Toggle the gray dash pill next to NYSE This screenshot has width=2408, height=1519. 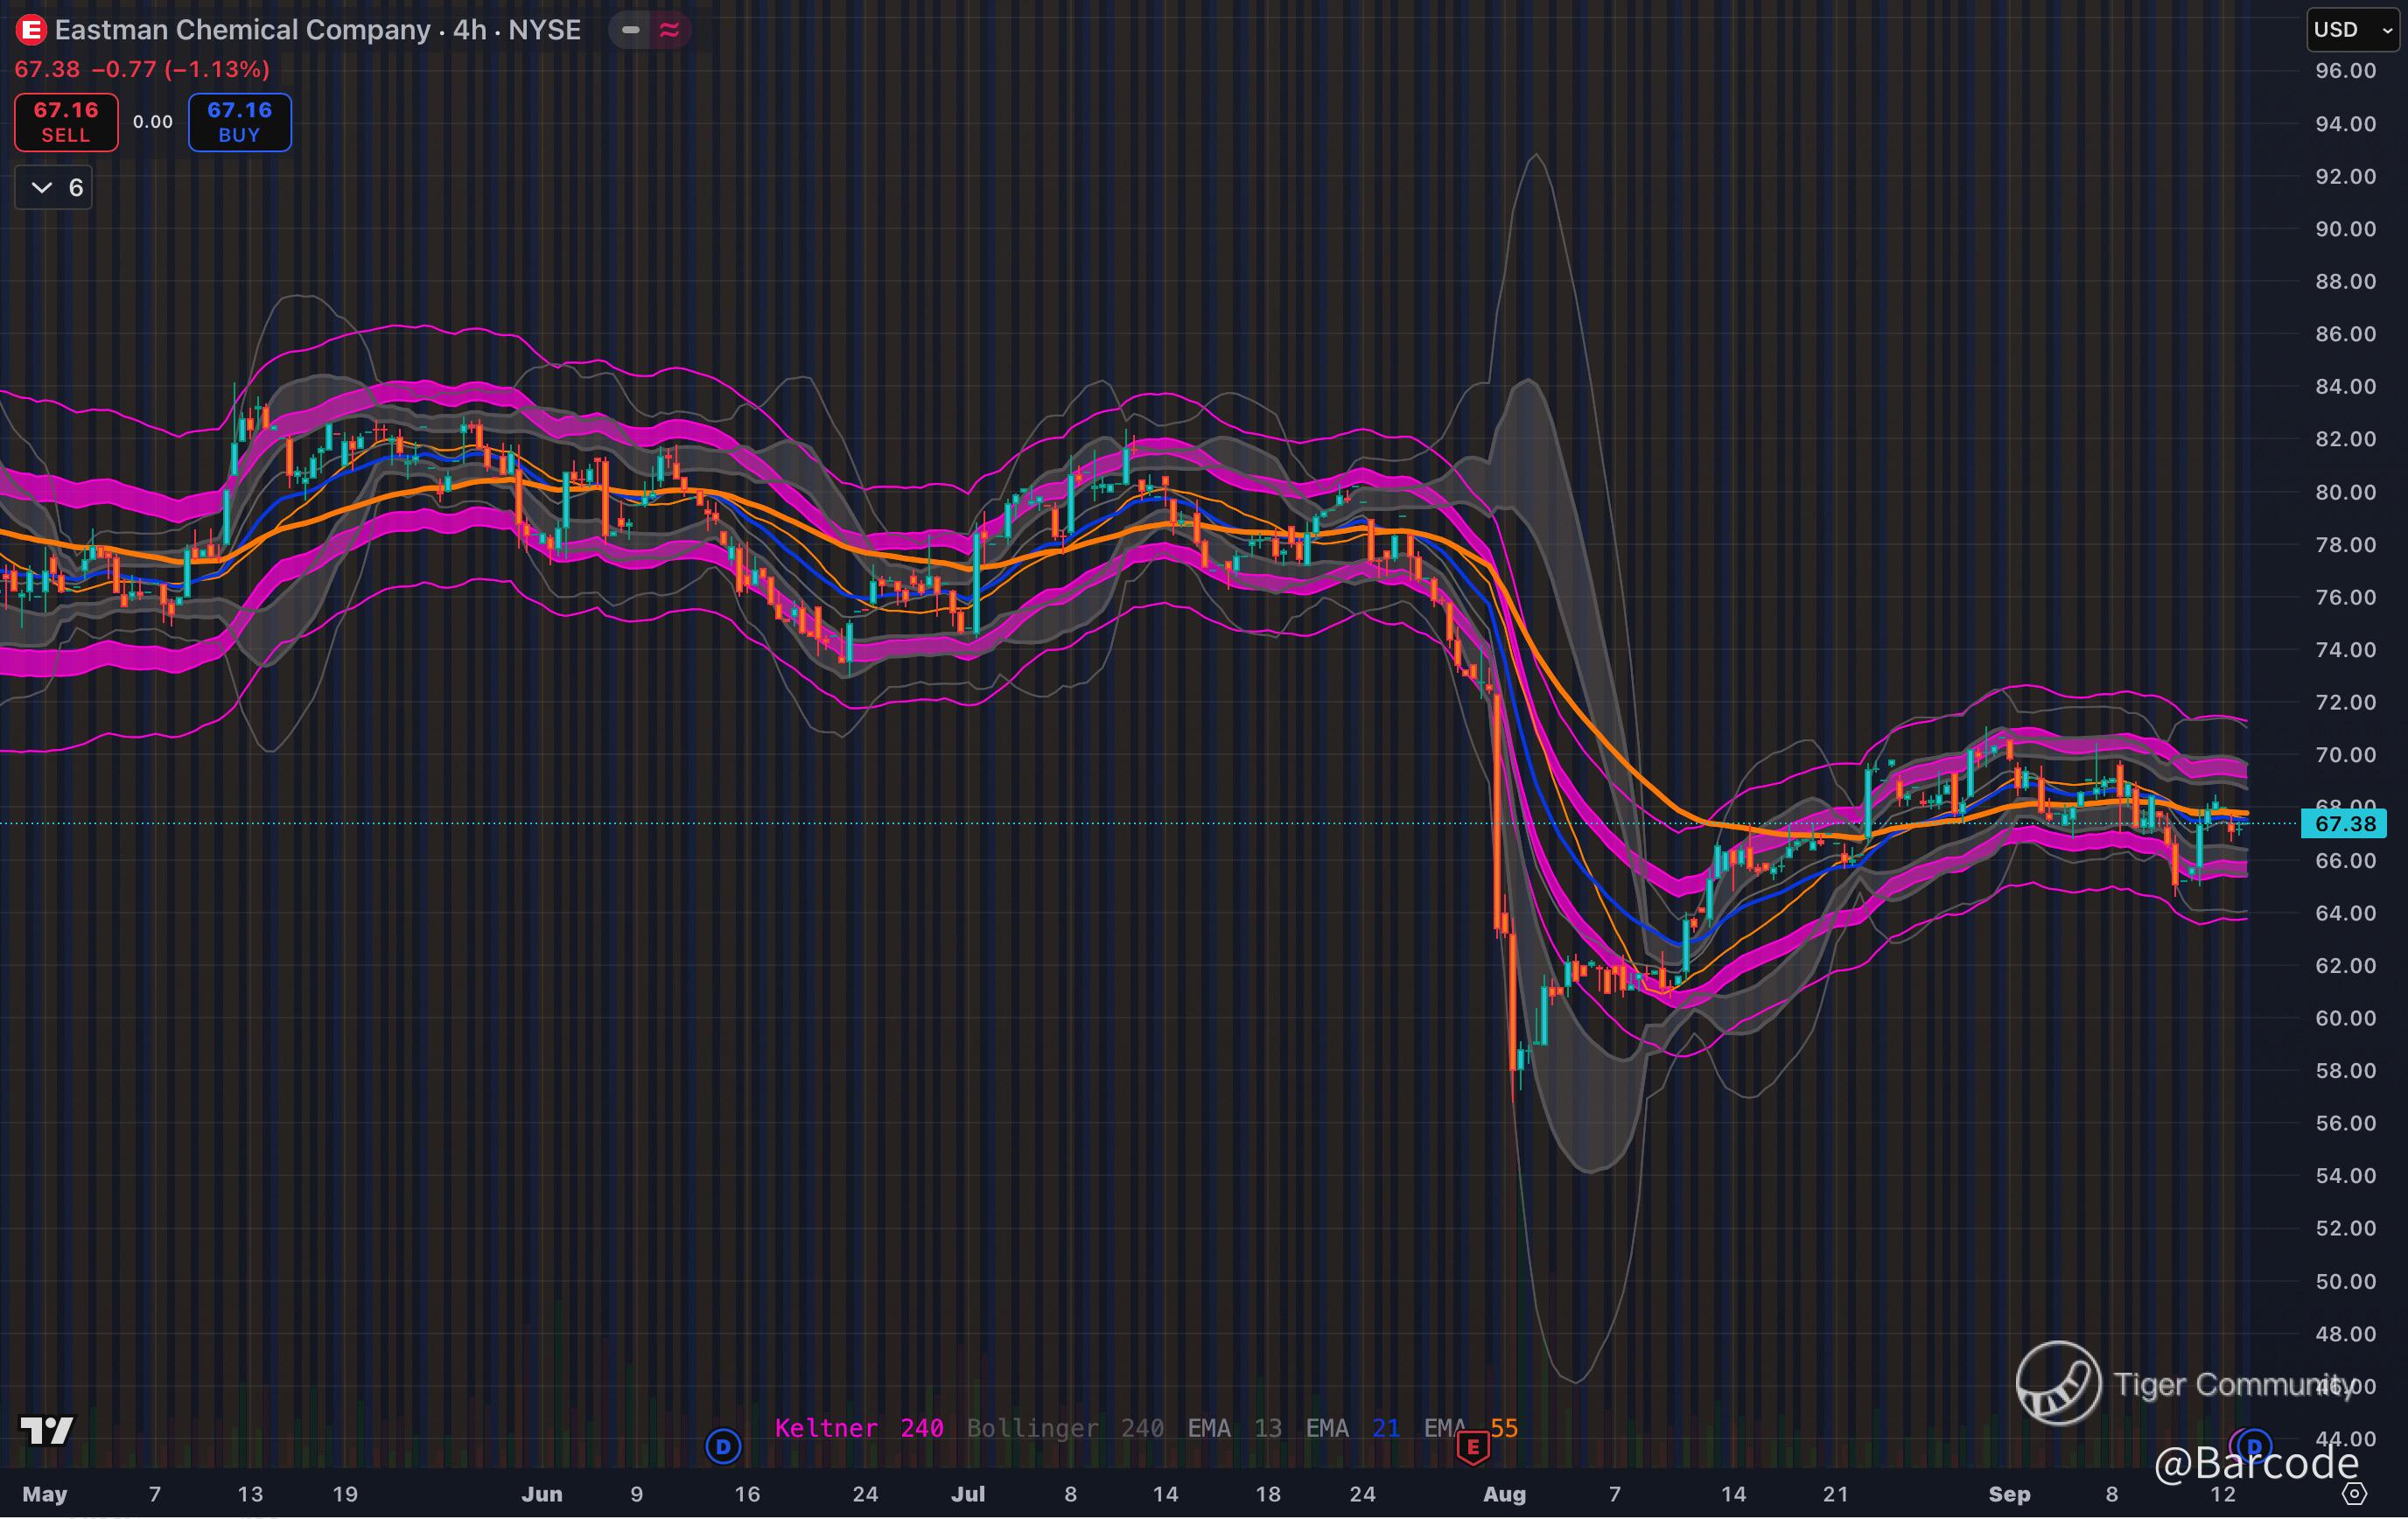(630, 30)
